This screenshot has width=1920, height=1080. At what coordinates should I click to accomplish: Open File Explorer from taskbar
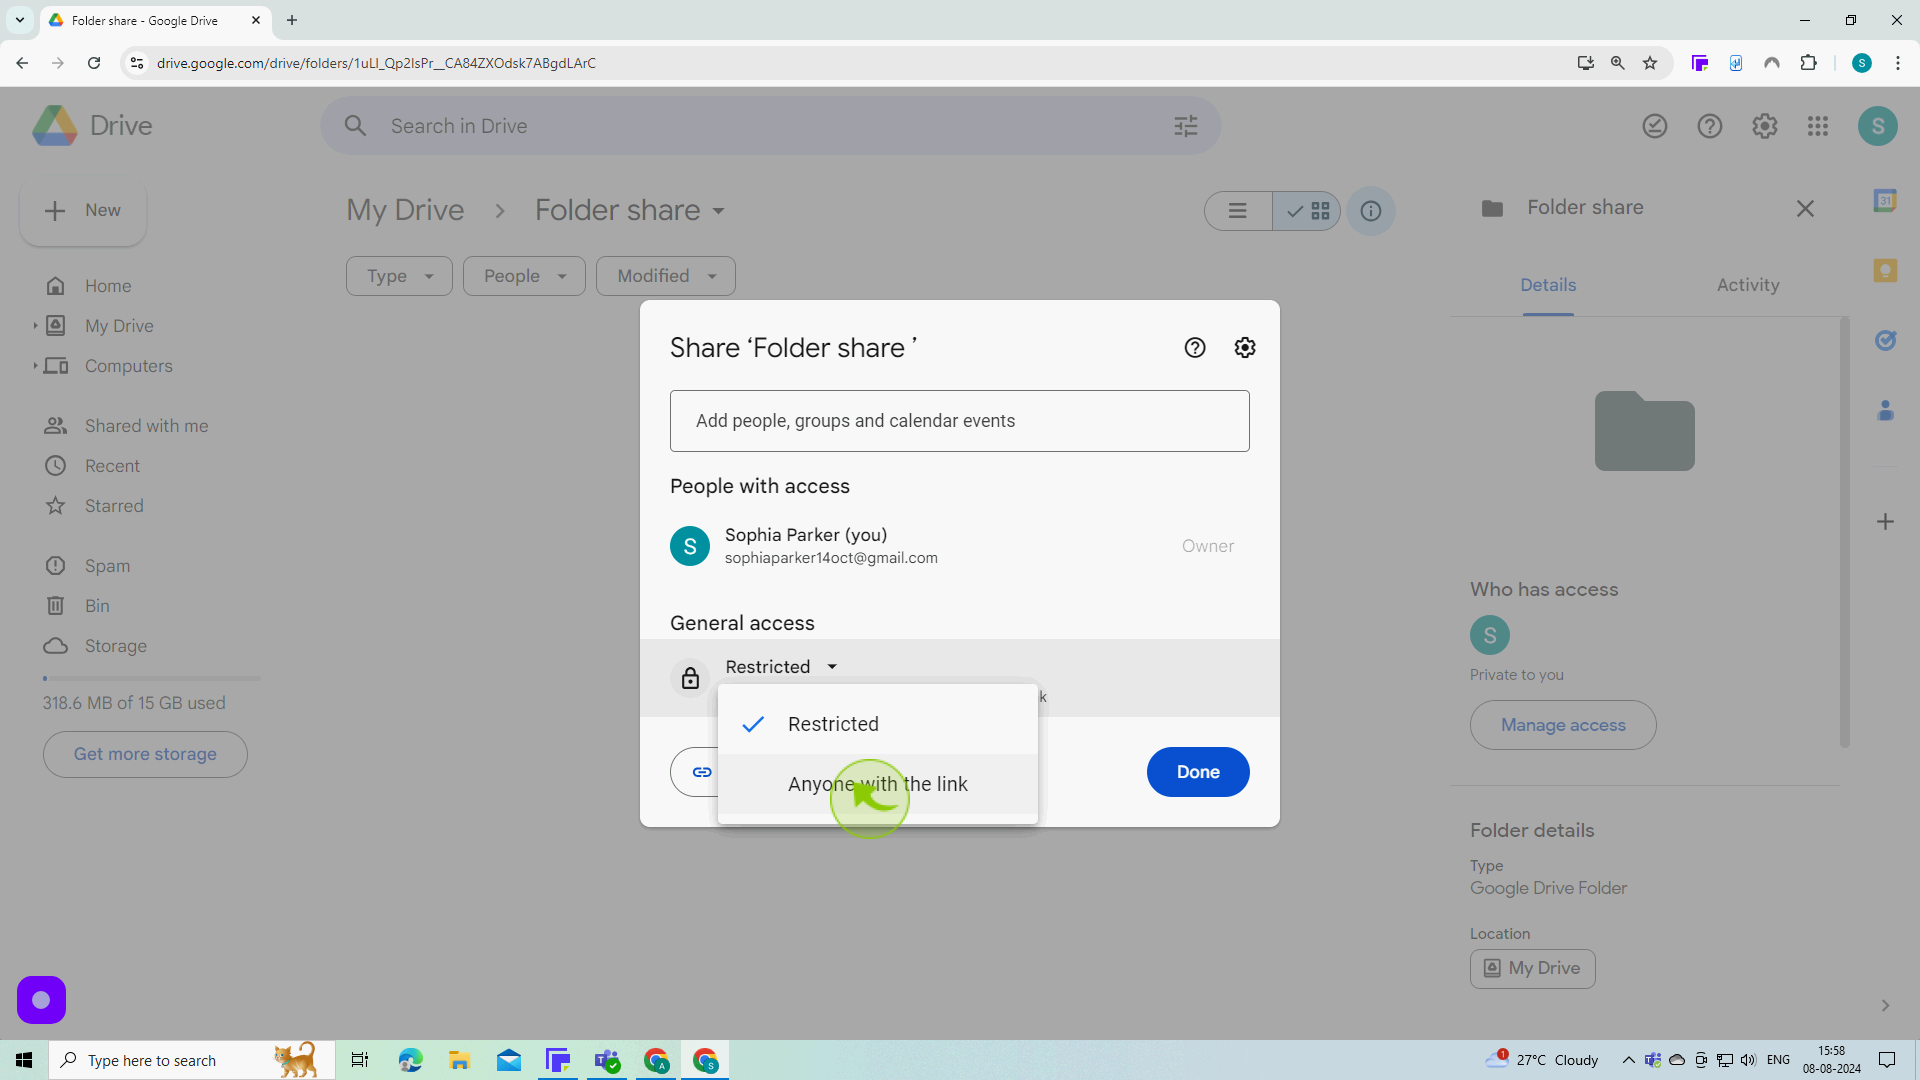(459, 1060)
